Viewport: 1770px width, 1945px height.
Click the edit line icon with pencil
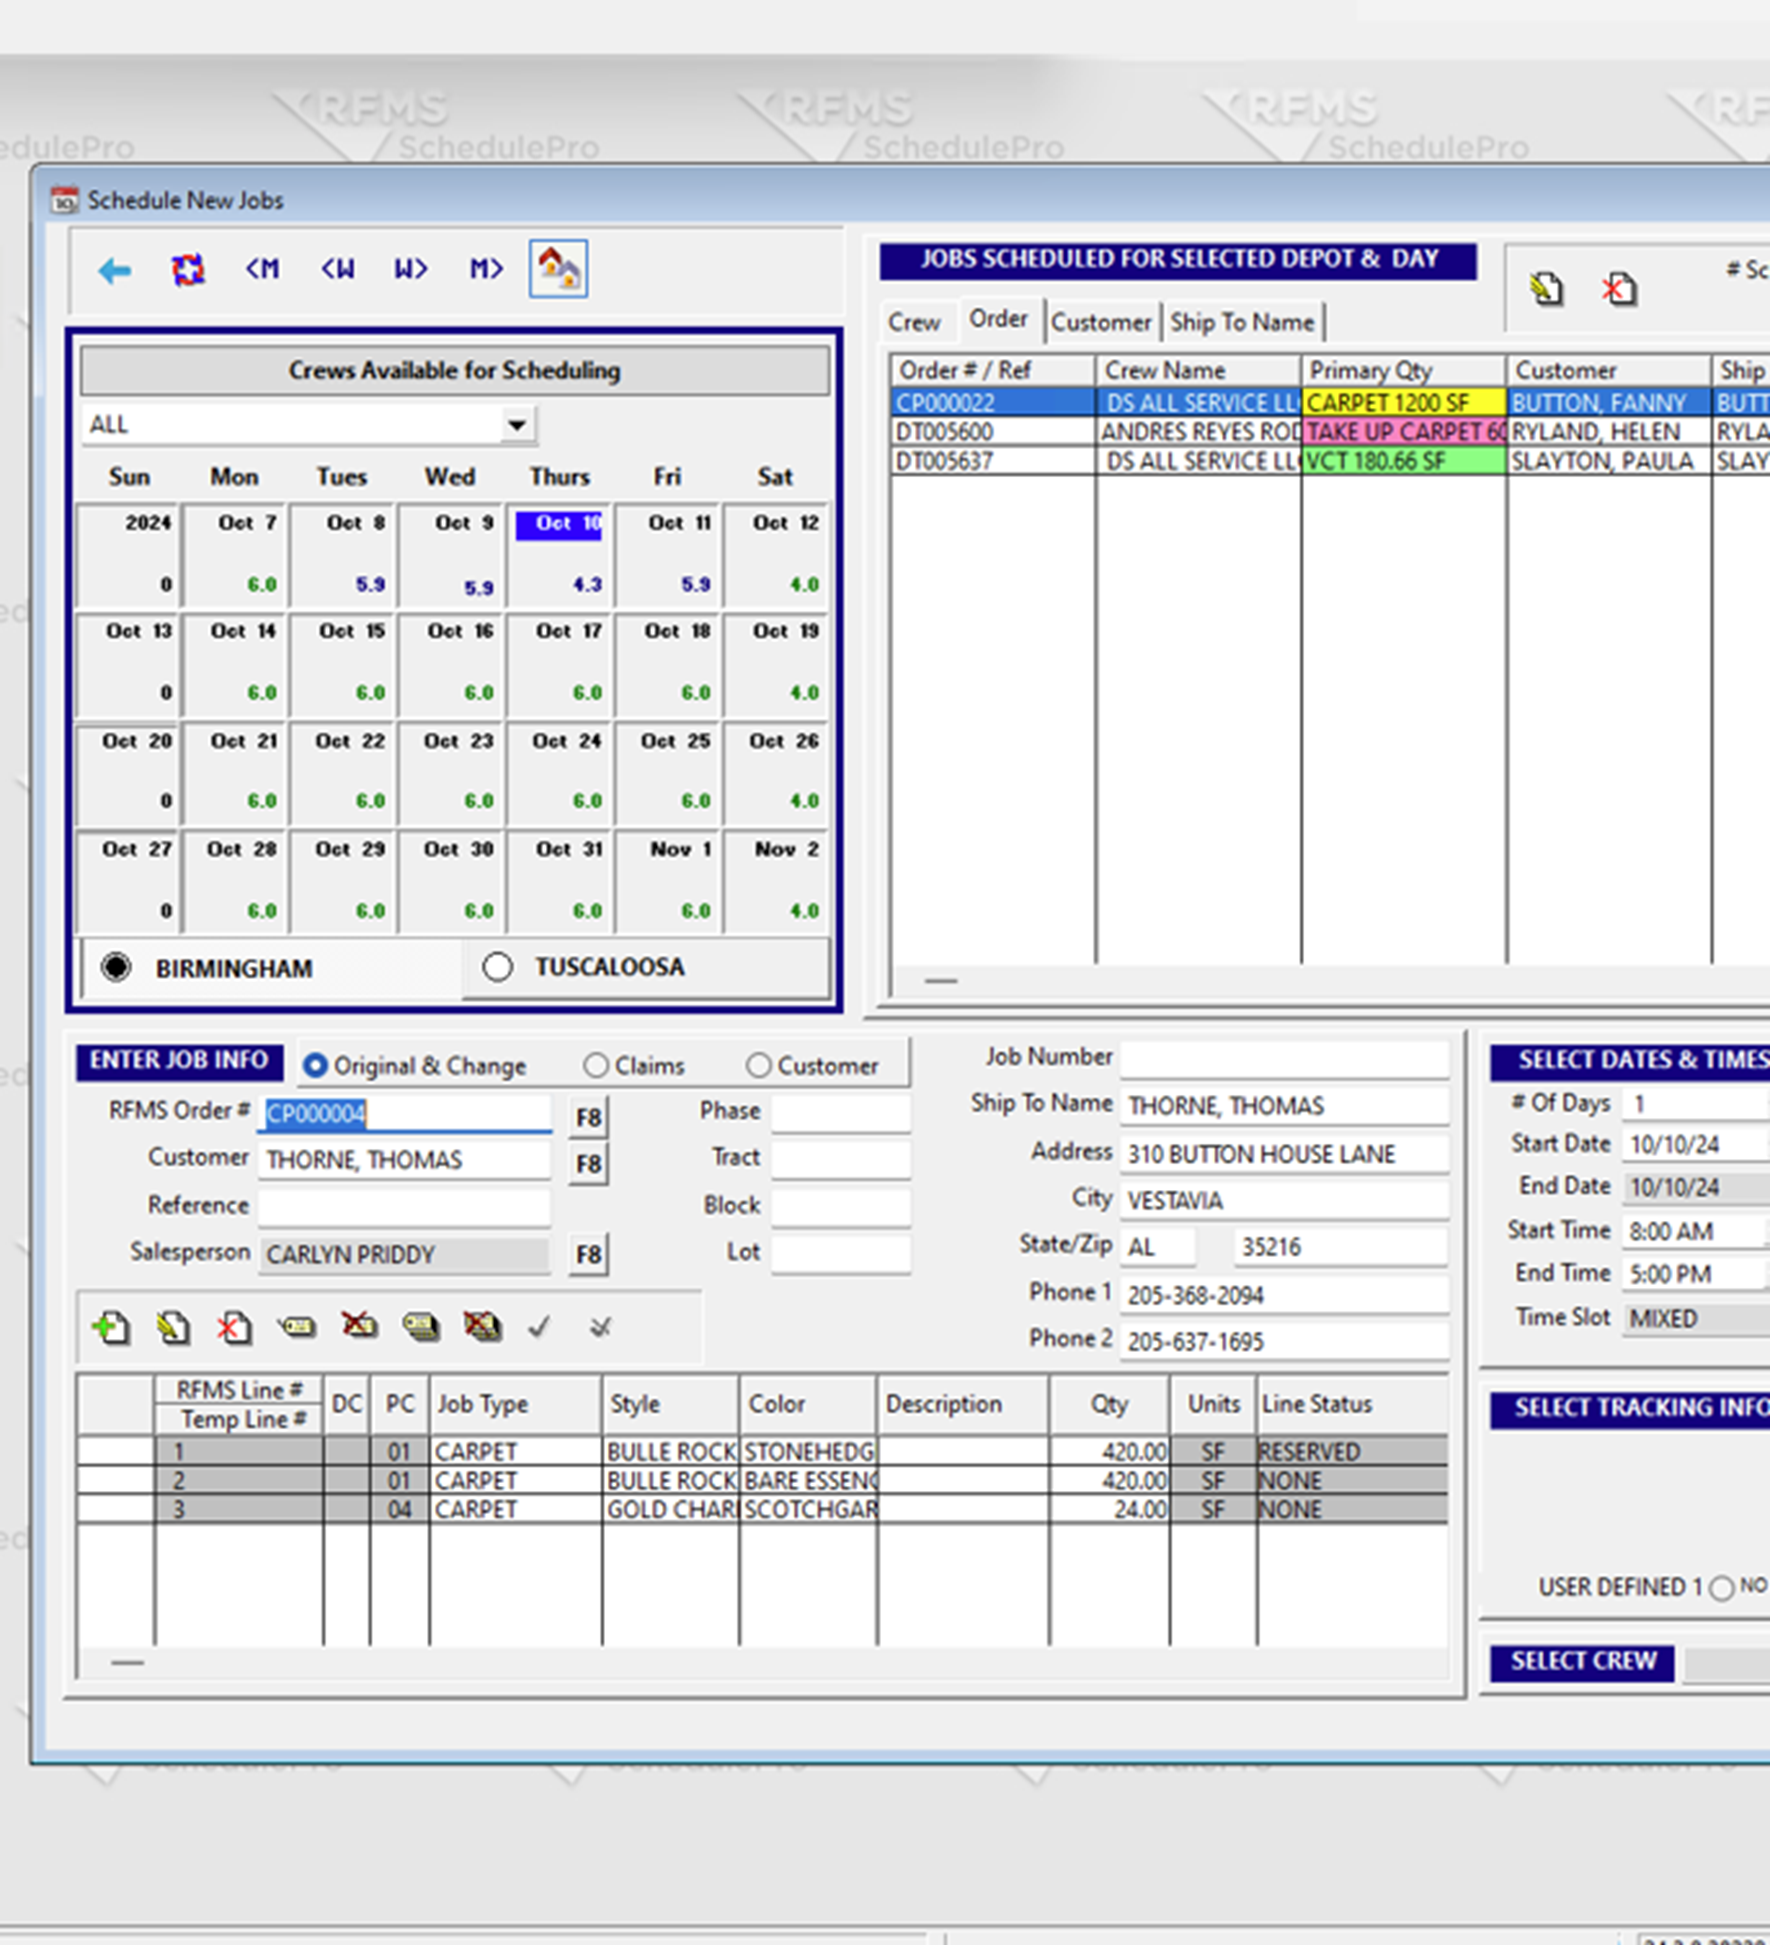tap(172, 1327)
